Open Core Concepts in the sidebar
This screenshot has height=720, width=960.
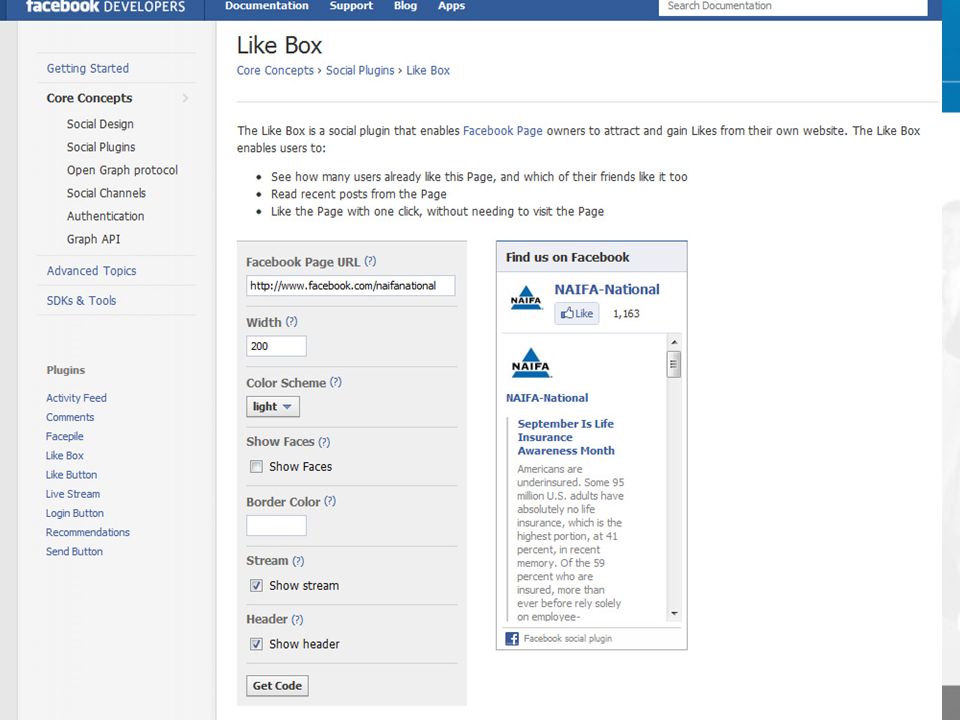(x=89, y=98)
